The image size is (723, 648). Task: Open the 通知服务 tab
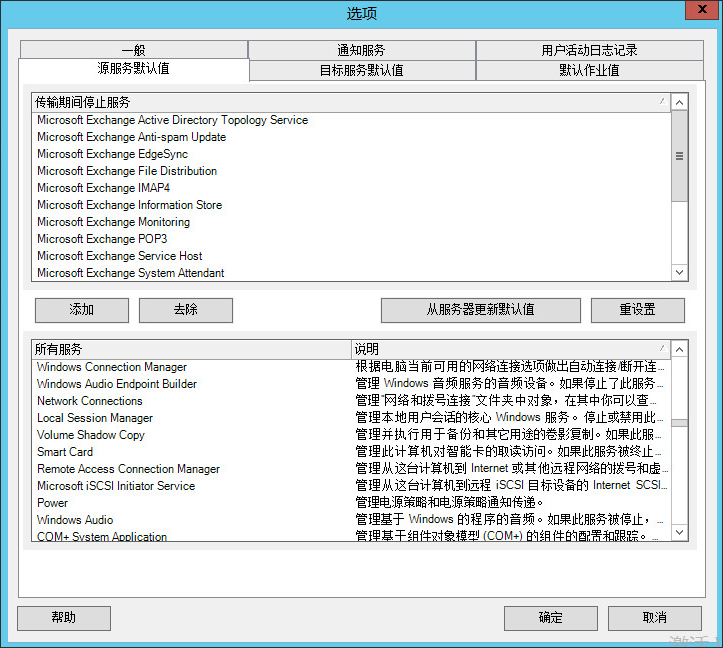tap(361, 50)
